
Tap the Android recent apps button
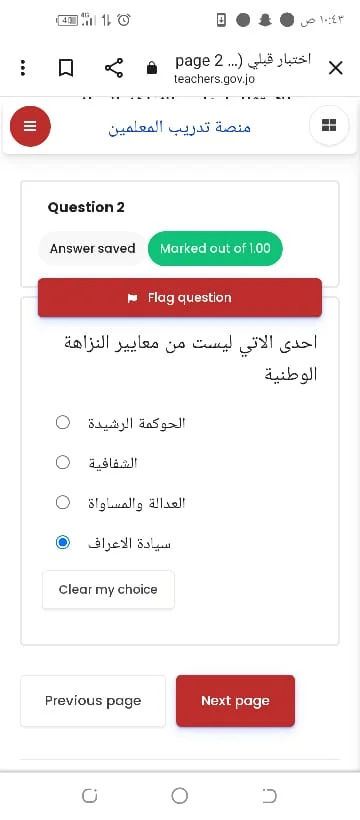(89, 795)
